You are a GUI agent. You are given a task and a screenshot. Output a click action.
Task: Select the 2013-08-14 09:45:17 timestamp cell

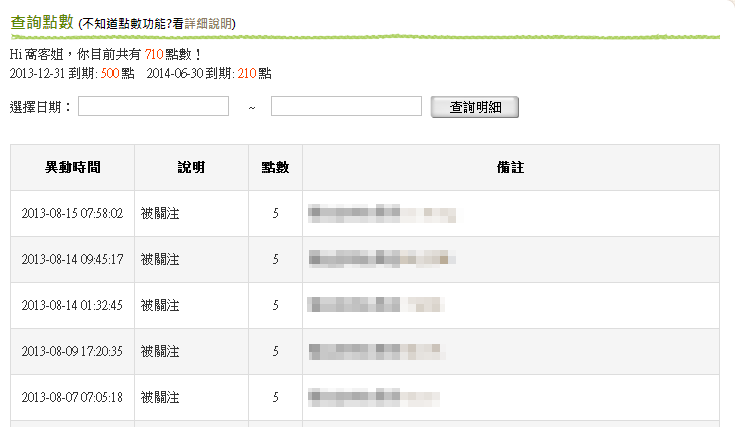pos(72,260)
